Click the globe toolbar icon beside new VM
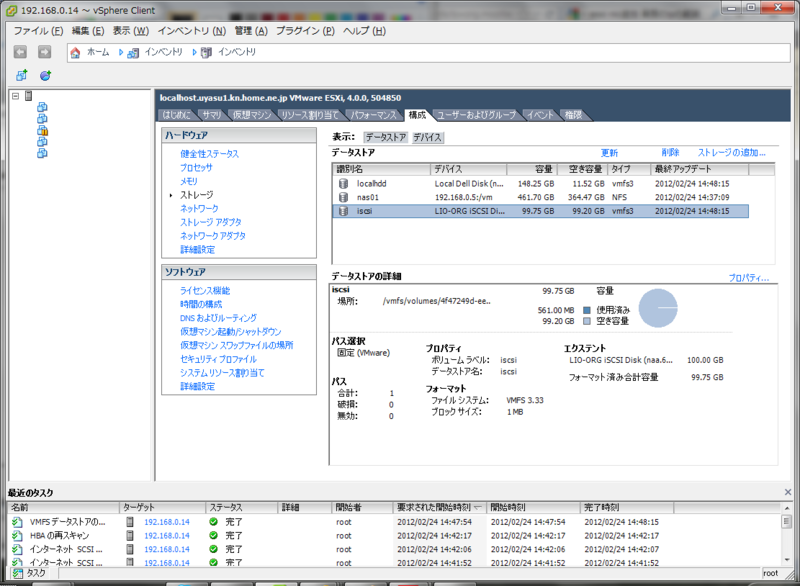The image size is (800, 586). click(x=45, y=75)
